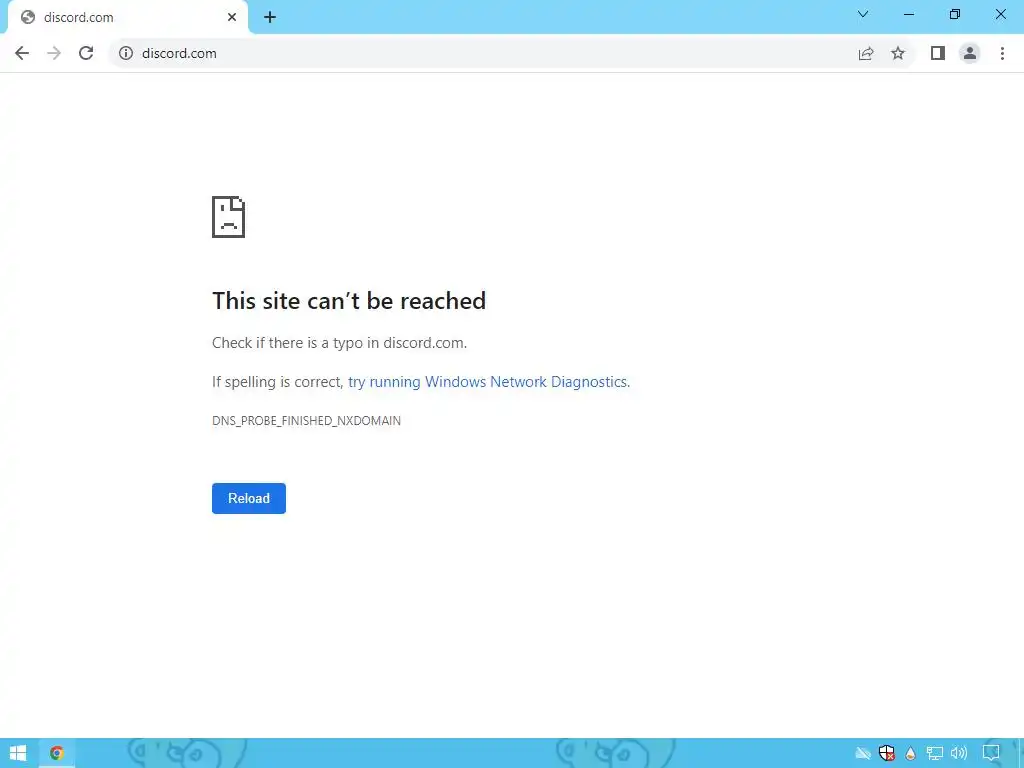
Task: Close the Chrome window
Action: point(1000,14)
